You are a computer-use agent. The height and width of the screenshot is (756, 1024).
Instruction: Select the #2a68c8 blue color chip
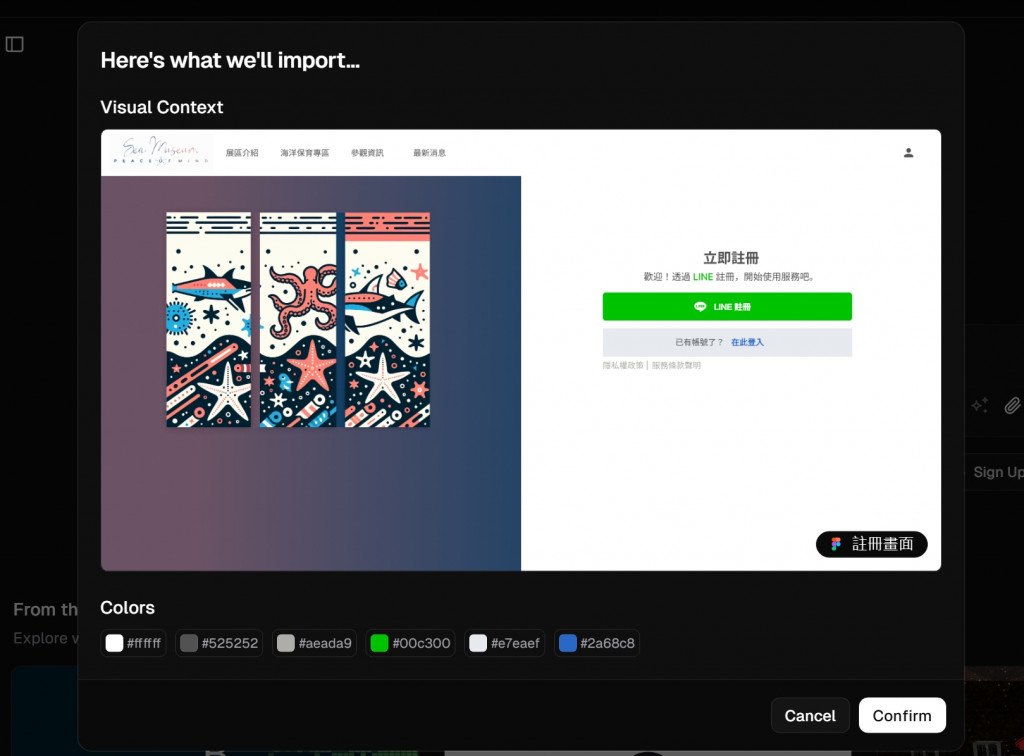tap(597, 643)
